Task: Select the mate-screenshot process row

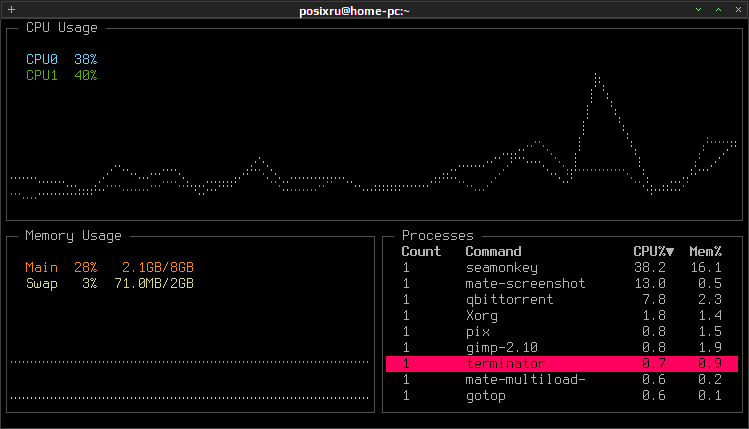Action: coord(562,284)
